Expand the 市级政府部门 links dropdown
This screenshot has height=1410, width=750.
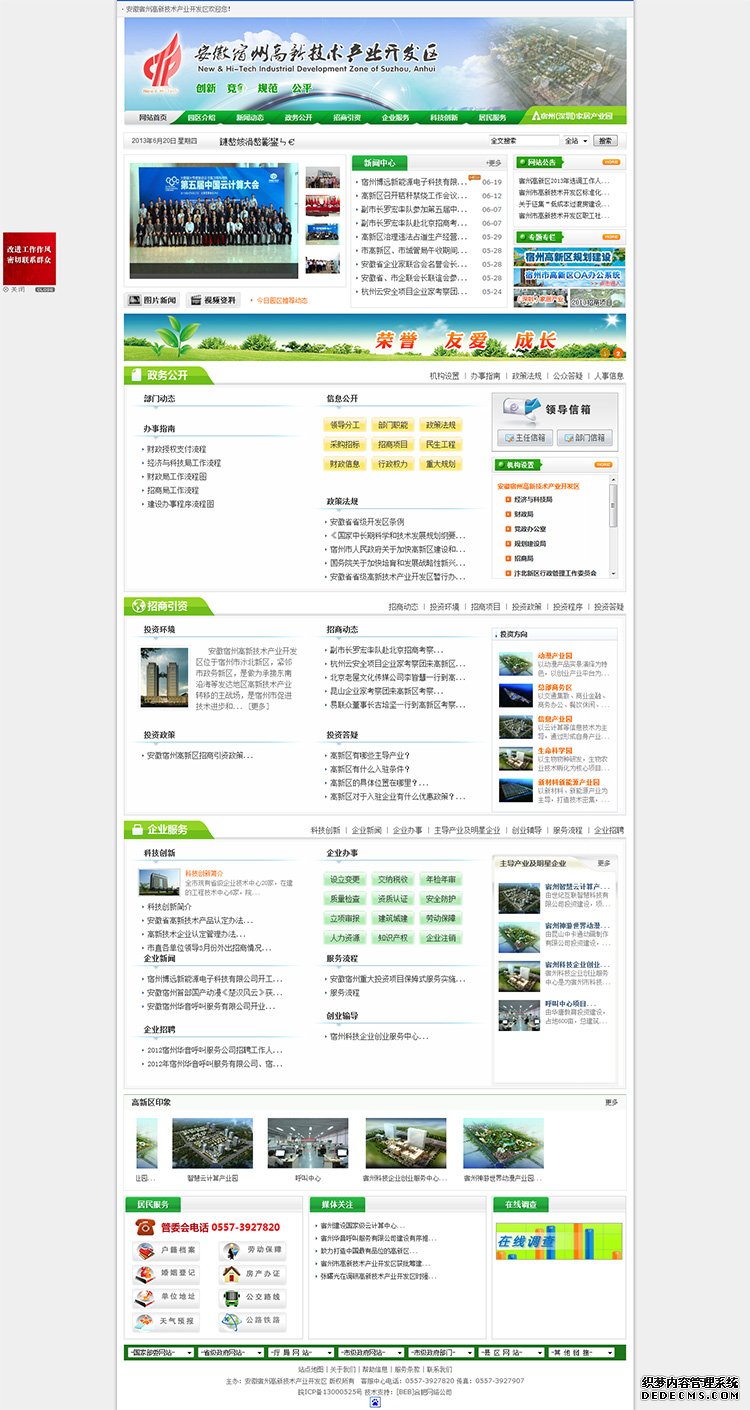pyautogui.click(x=440, y=1352)
